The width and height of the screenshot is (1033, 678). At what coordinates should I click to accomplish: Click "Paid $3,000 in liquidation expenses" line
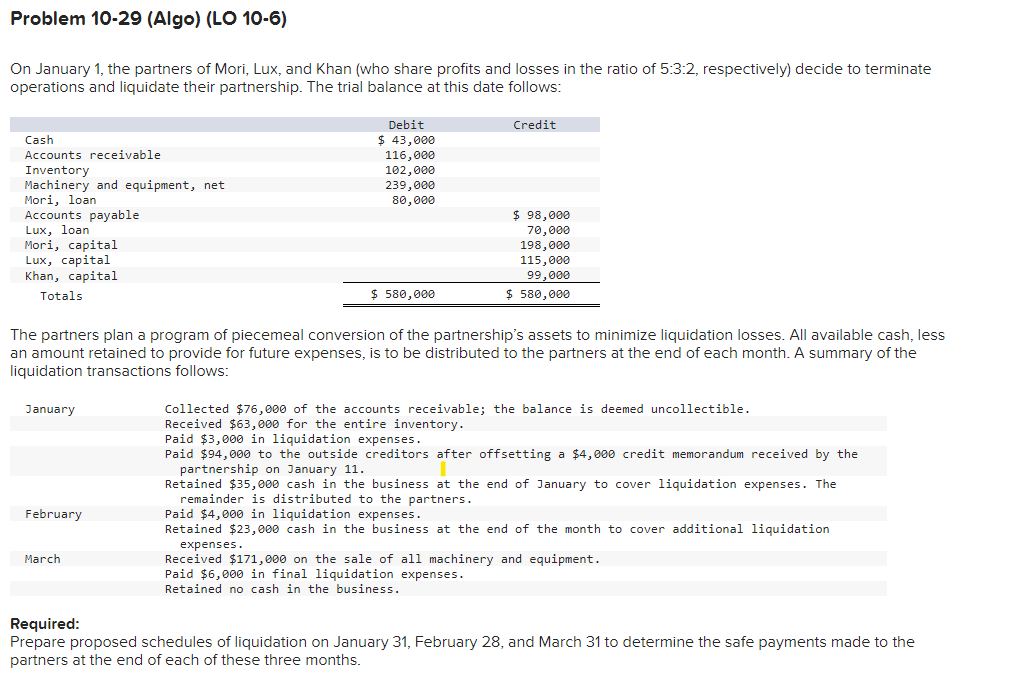tap(293, 439)
